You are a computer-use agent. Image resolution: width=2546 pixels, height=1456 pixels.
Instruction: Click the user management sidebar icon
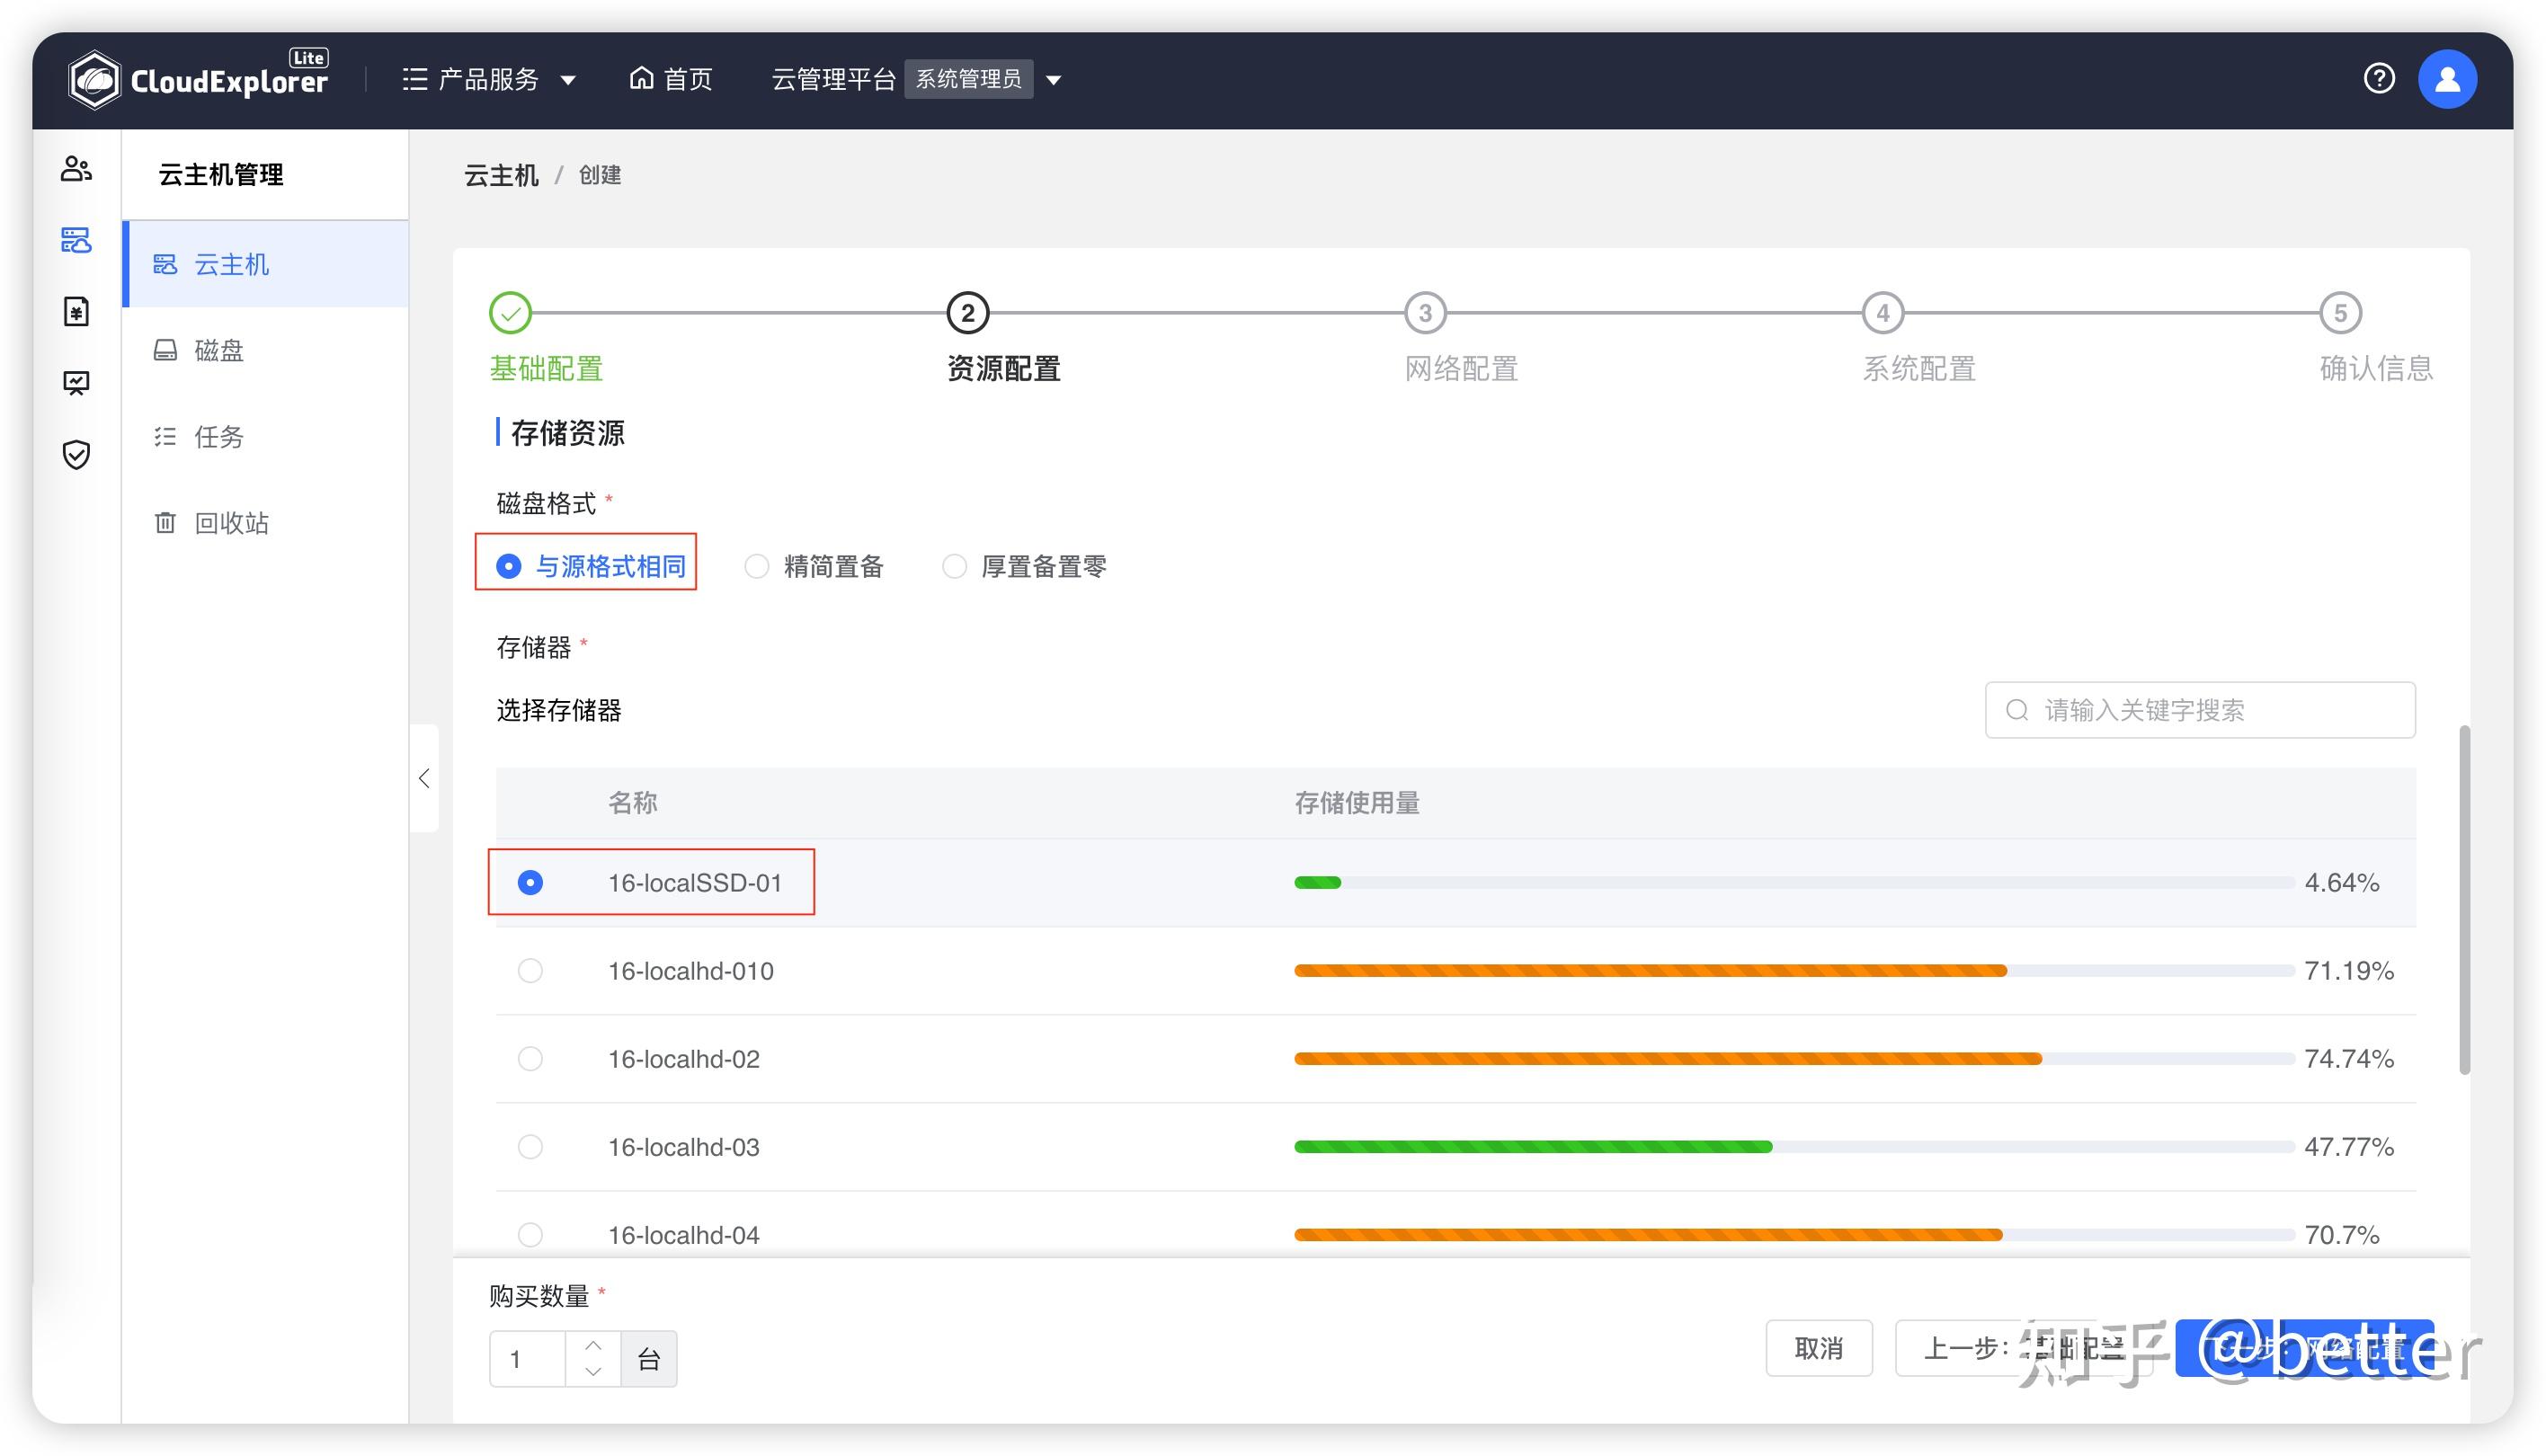[x=76, y=168]
